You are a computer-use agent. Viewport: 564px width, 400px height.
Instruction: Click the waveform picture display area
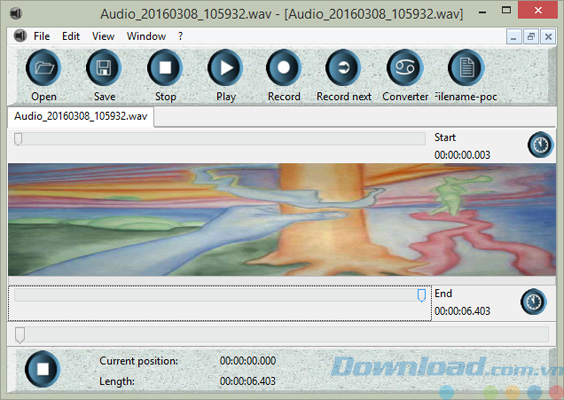(x=282, y=220)
